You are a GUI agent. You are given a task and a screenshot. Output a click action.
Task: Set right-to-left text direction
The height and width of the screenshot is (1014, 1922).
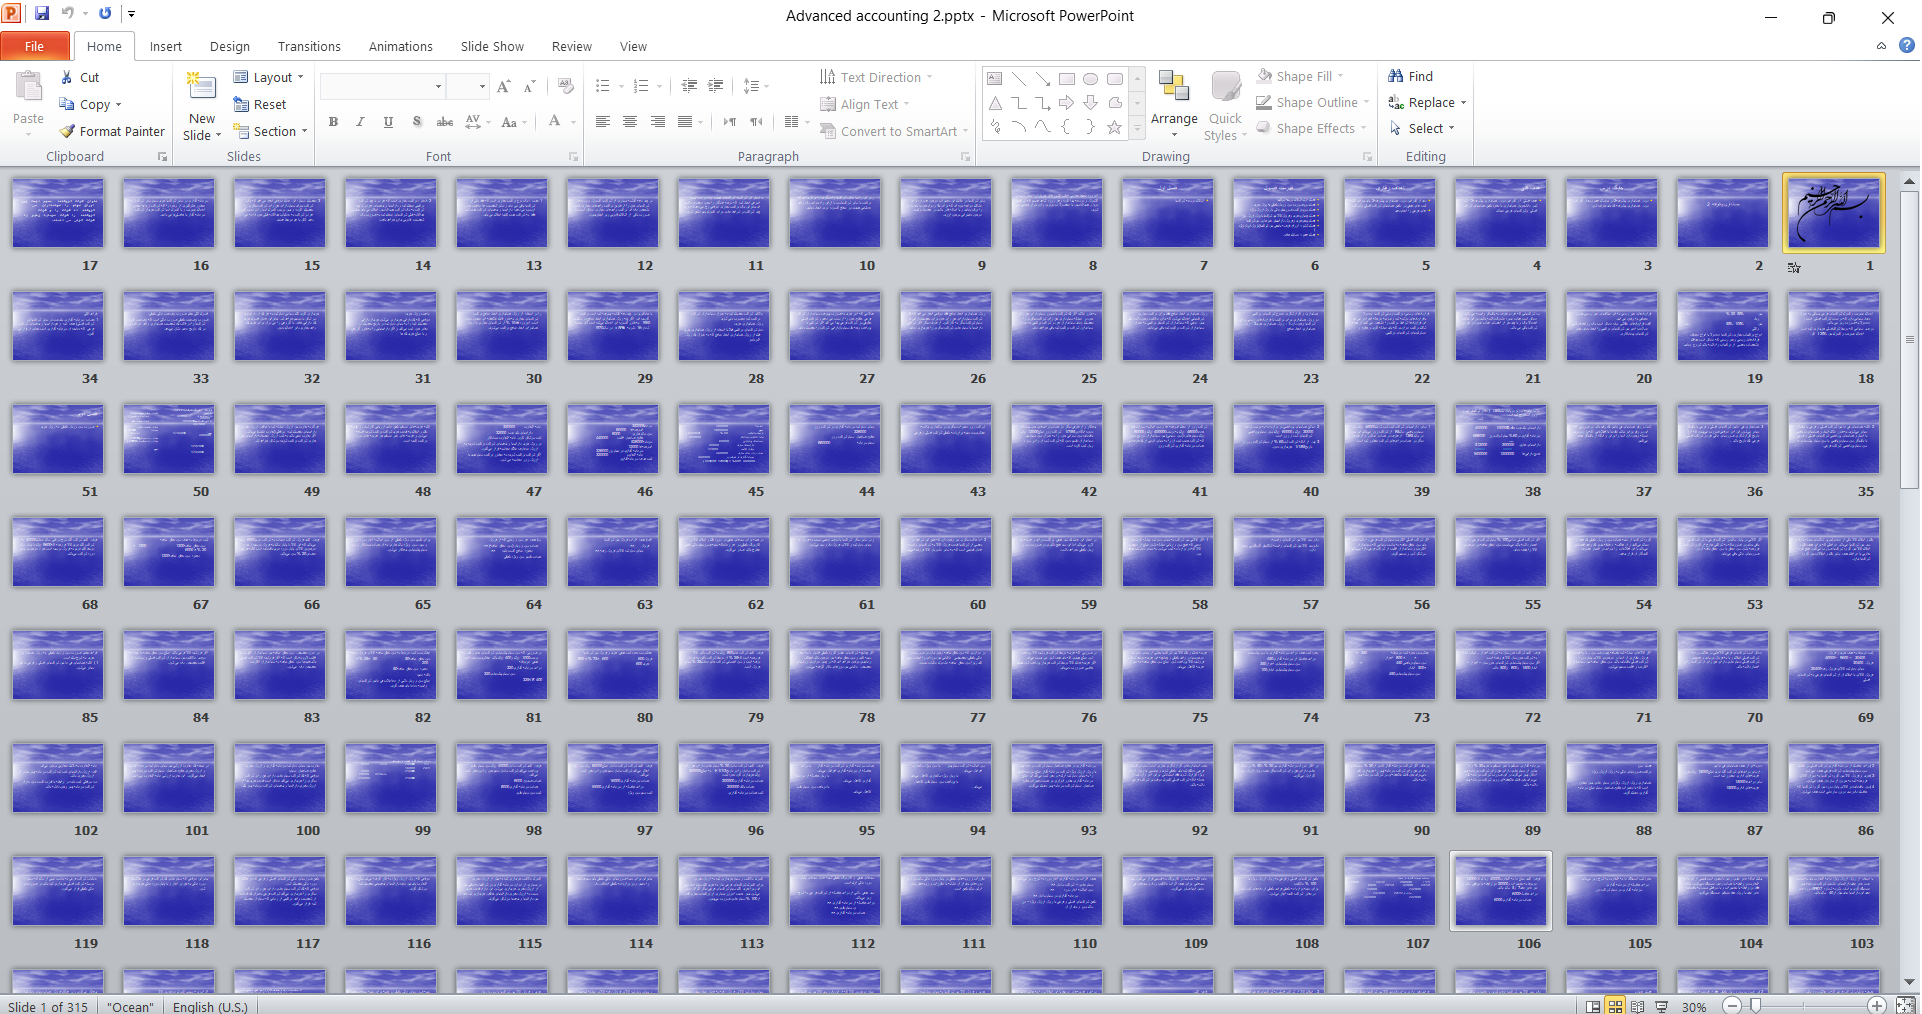[757, 122]
